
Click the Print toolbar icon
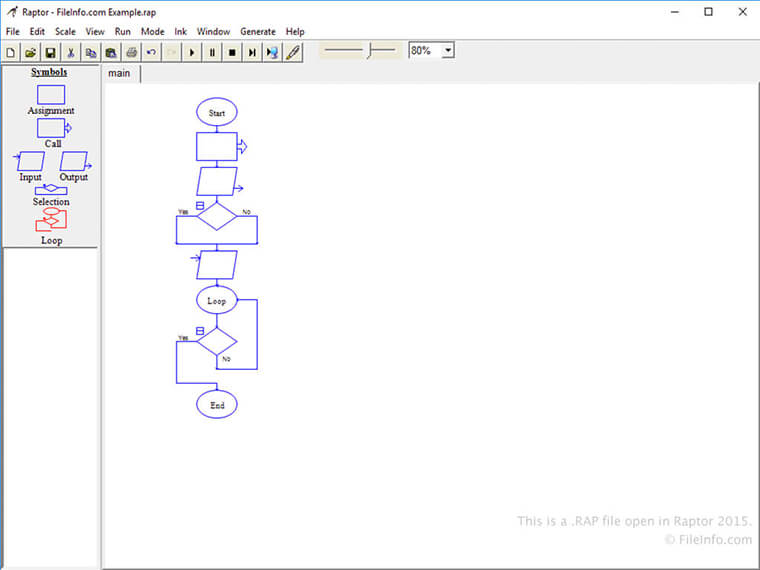(131, 52)
